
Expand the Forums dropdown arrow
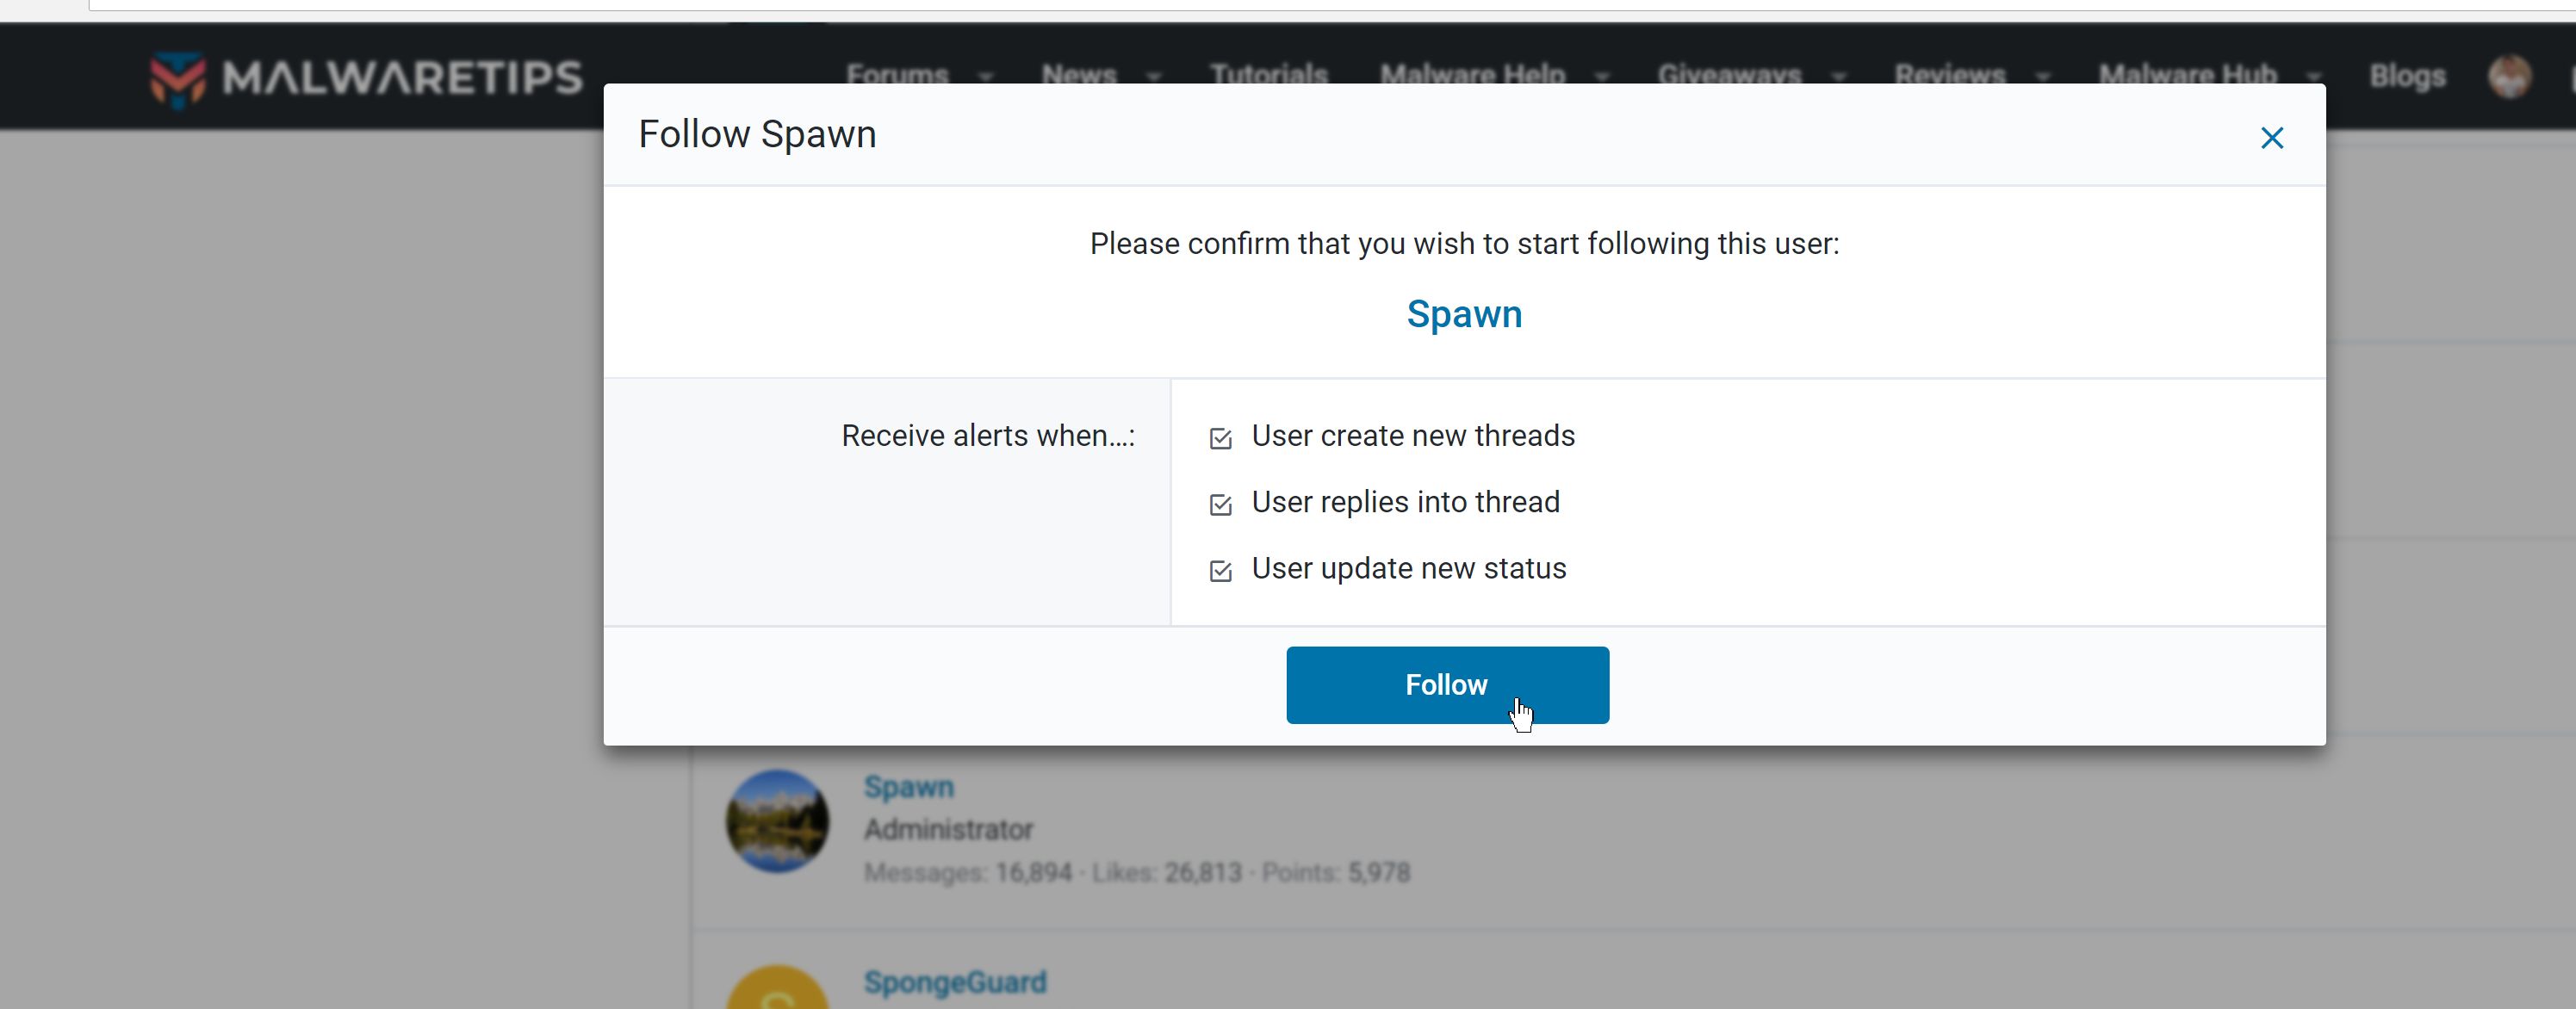click(x=986, y=76)
